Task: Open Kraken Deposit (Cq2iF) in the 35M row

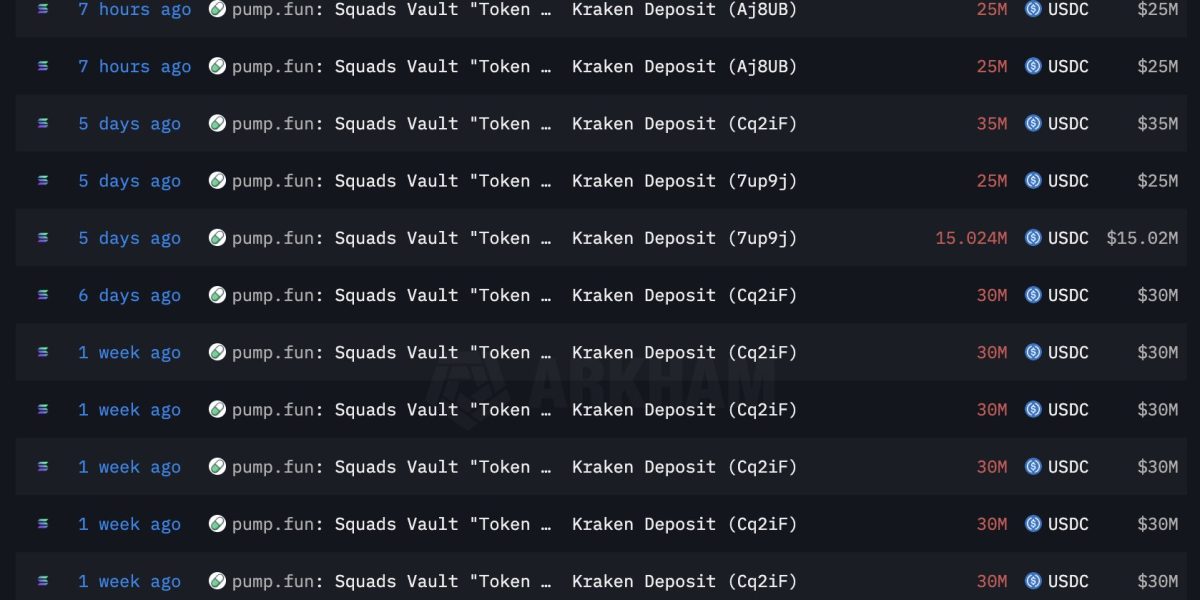Action: (x=684, y=124)
